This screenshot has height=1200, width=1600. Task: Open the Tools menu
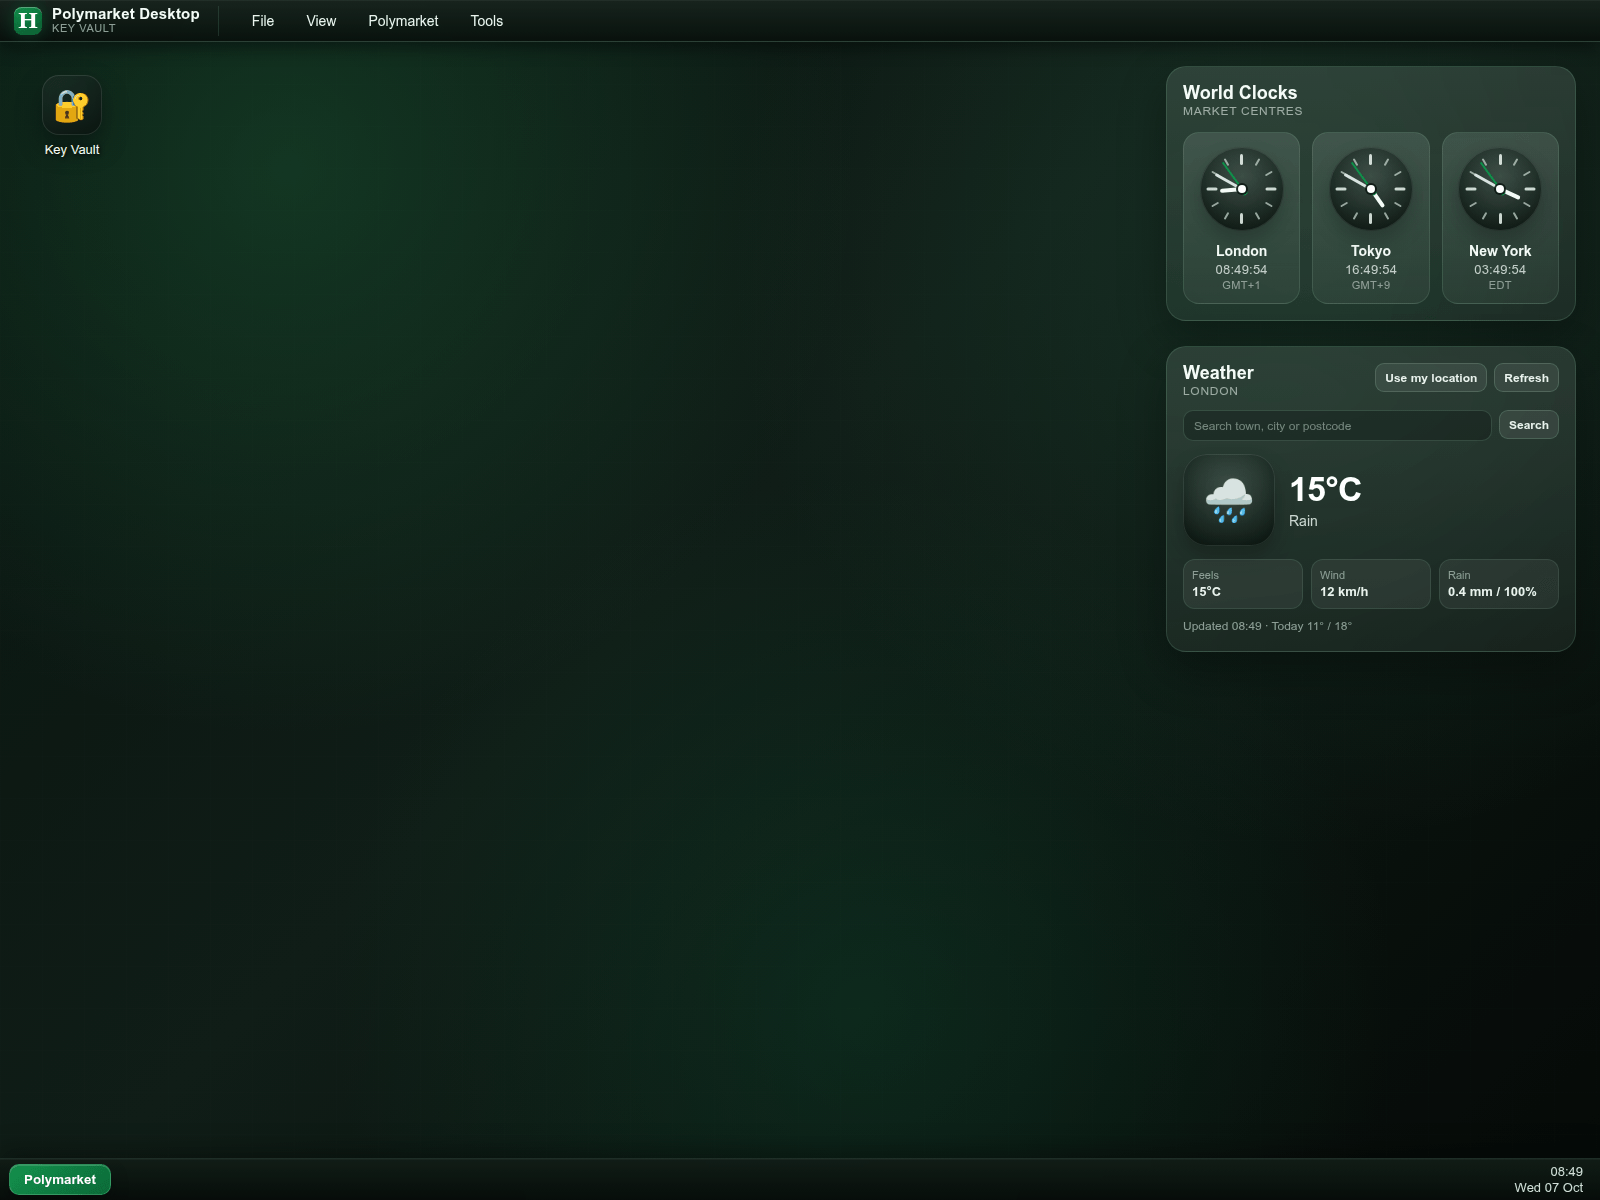tap(487, 21)
